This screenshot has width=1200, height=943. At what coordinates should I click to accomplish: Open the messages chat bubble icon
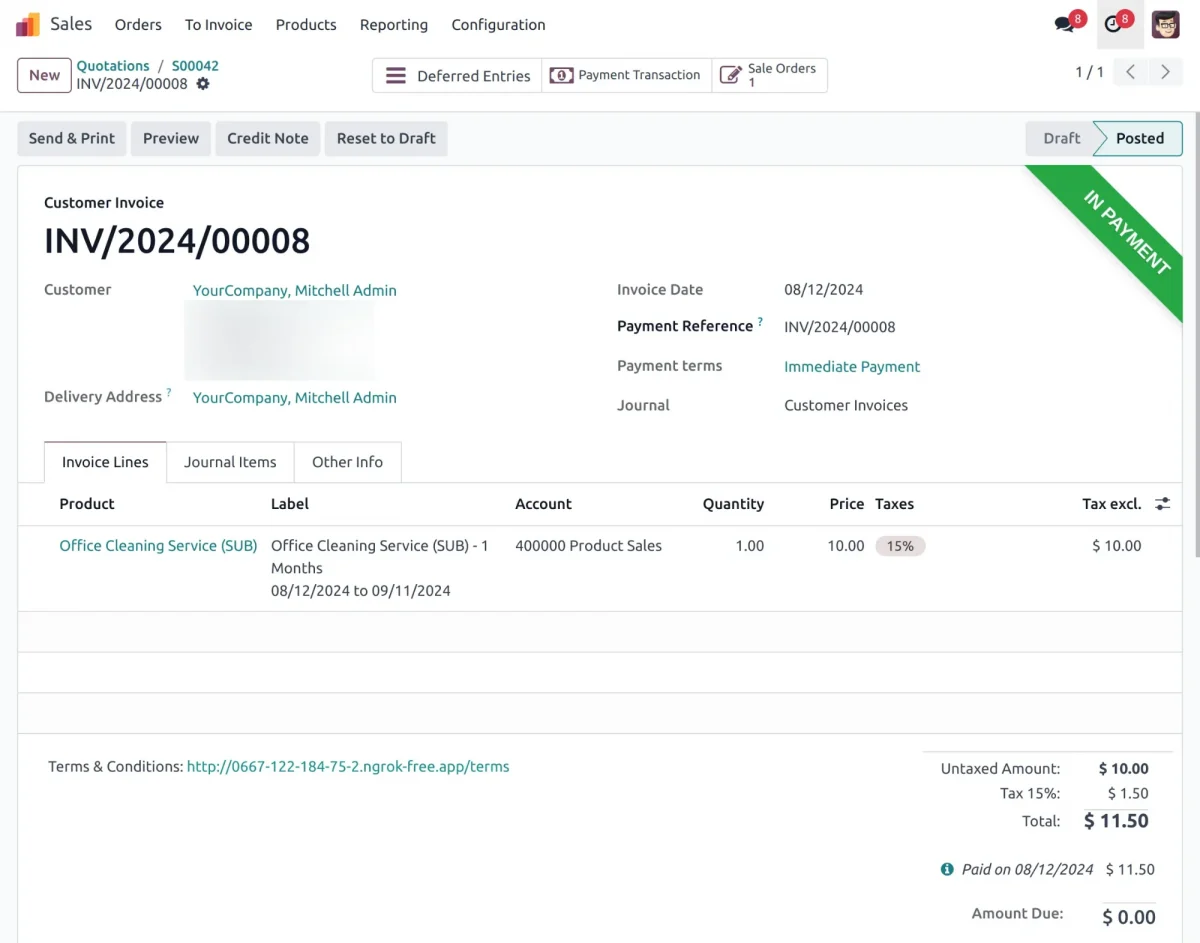(x=1065, y=24)
